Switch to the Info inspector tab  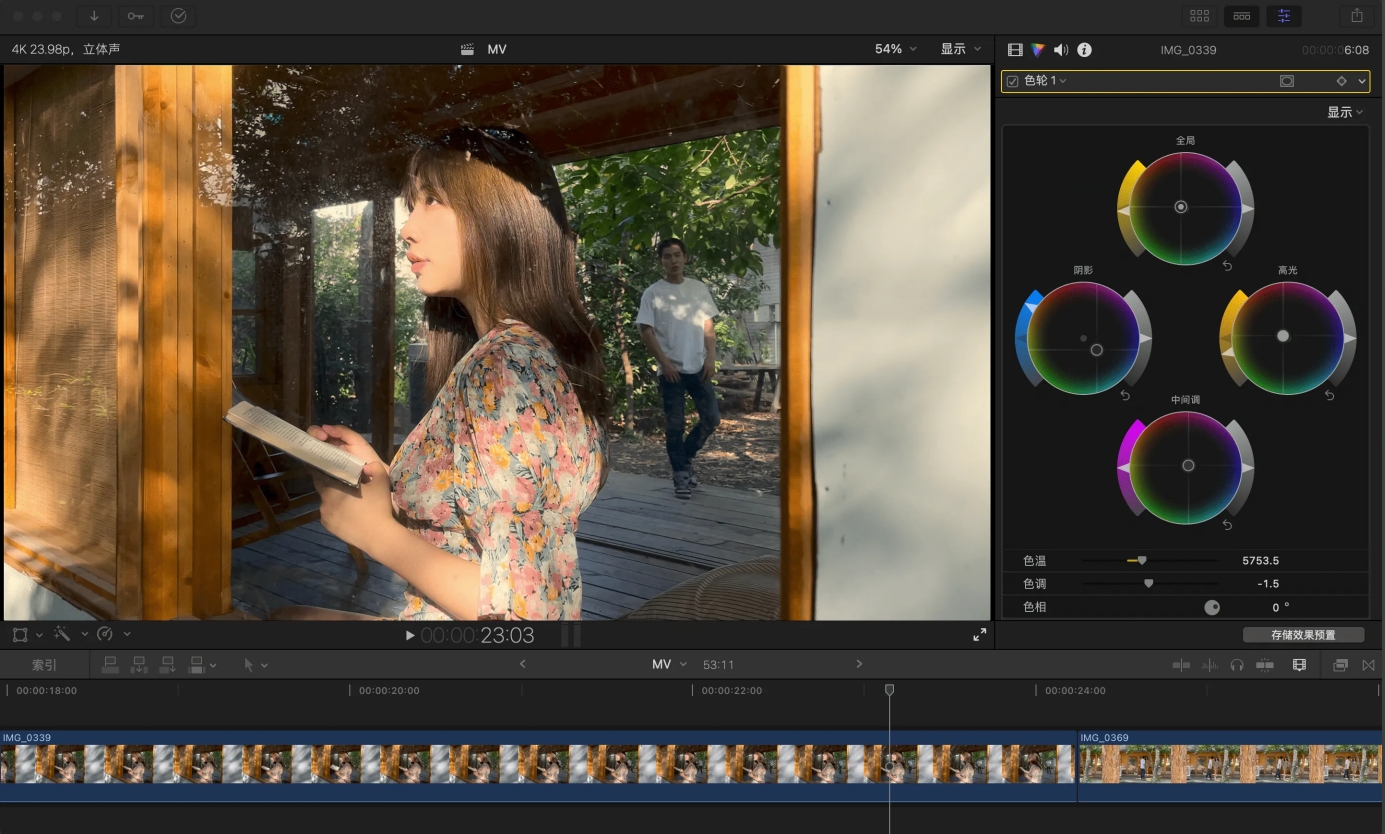coord(1084,50)
